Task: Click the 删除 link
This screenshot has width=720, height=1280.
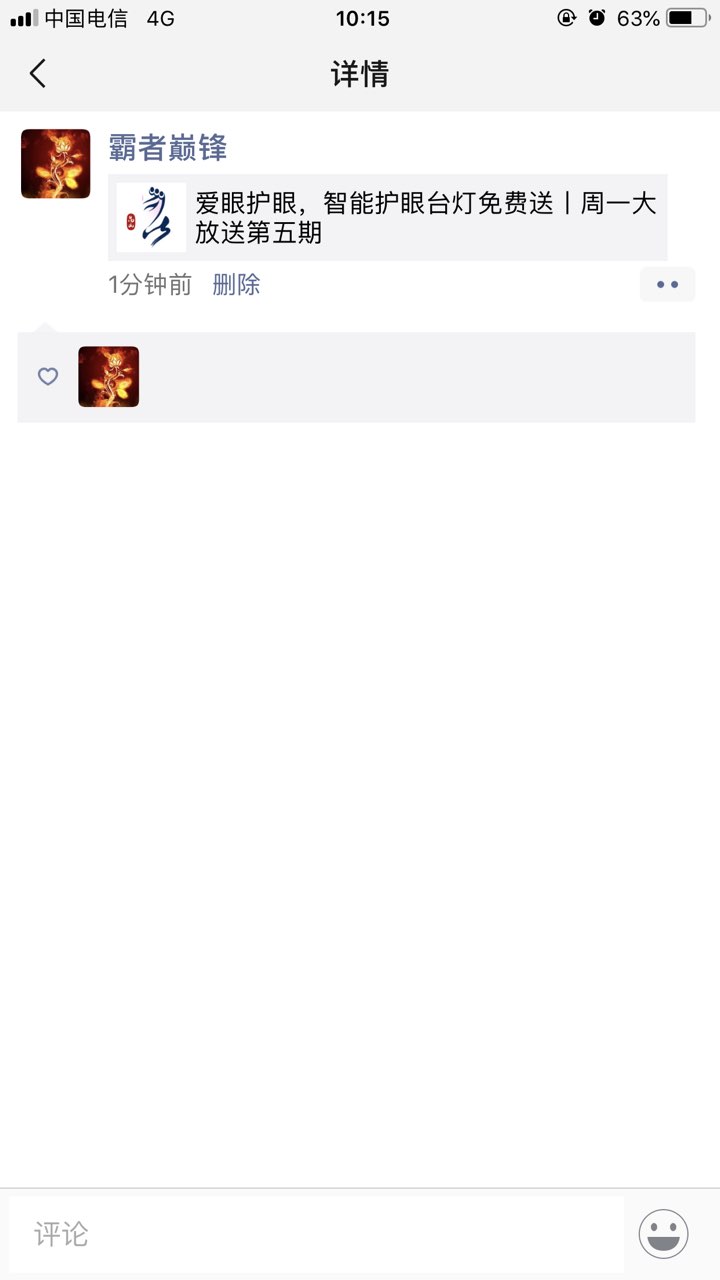Action: click(x=236, y=285)
